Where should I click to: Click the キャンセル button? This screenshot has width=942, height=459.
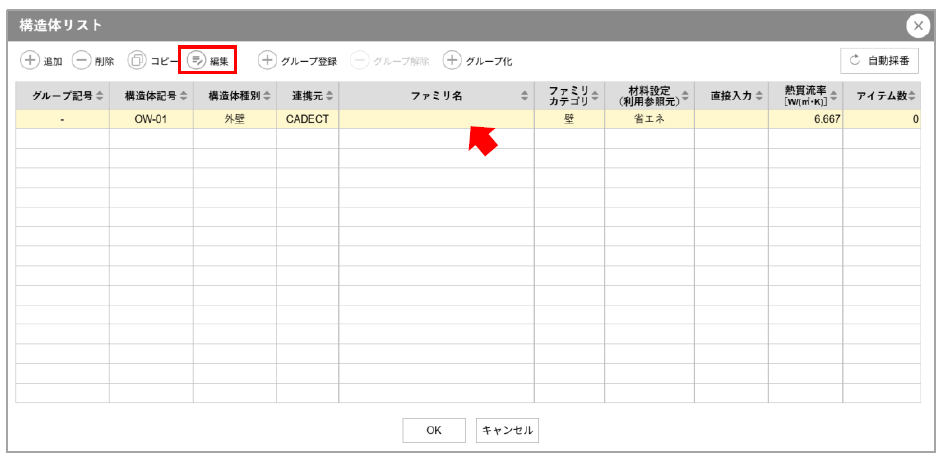pos(507,430)
